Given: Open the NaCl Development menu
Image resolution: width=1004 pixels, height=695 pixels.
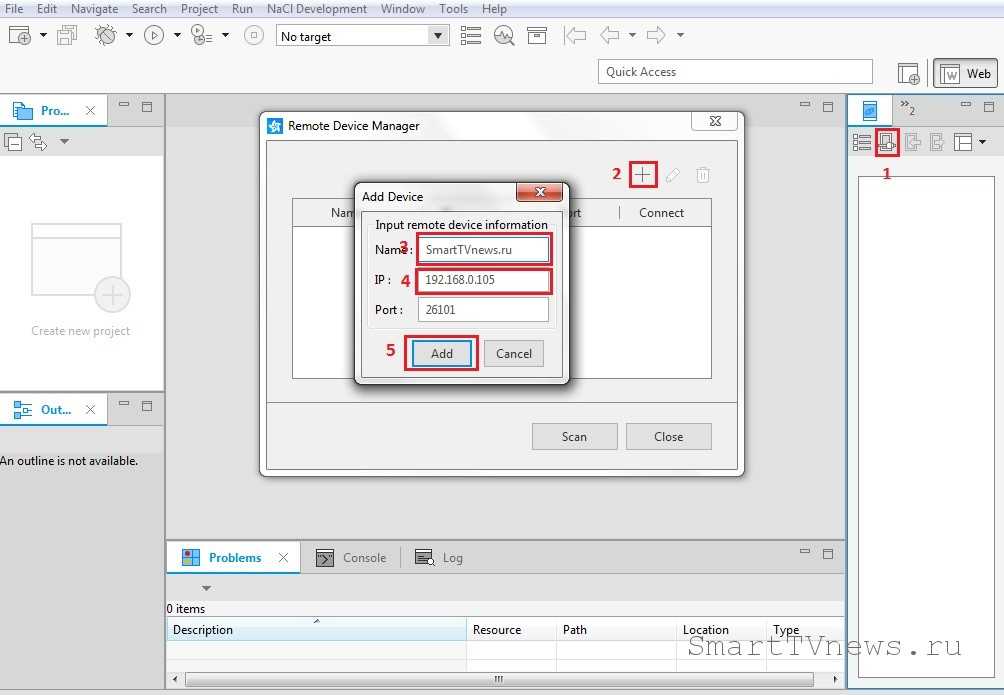Looking at the screenshot, I should [317, 9].
